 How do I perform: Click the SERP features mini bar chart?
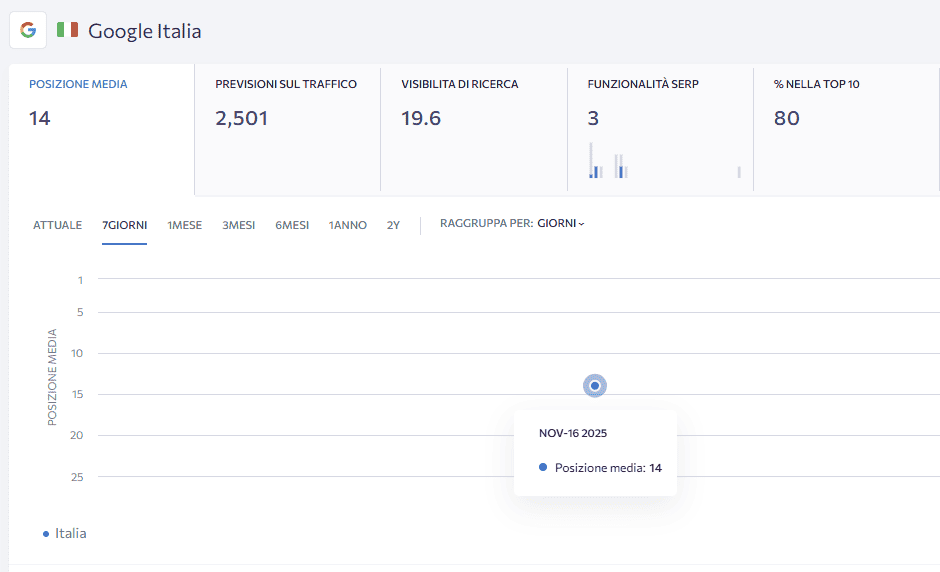point(665,160)
